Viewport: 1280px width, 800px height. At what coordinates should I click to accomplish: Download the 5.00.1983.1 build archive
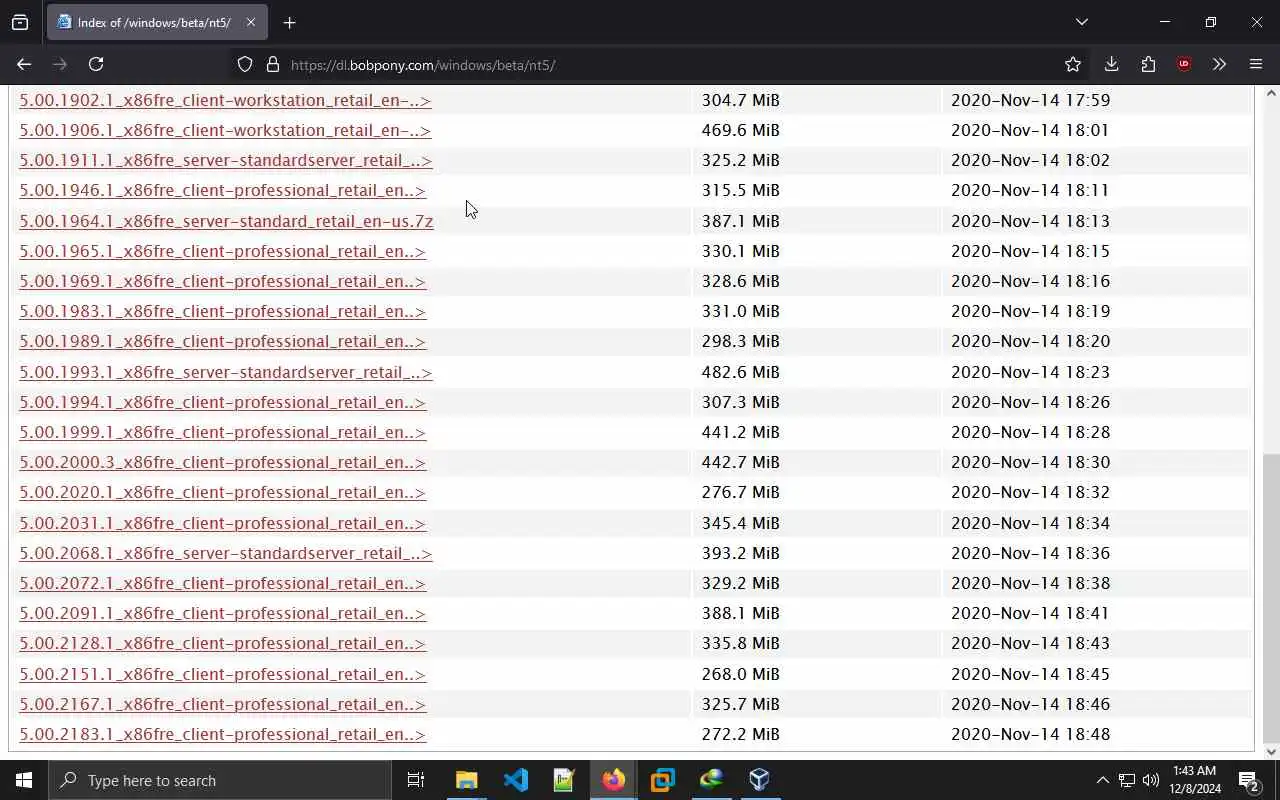222,311
